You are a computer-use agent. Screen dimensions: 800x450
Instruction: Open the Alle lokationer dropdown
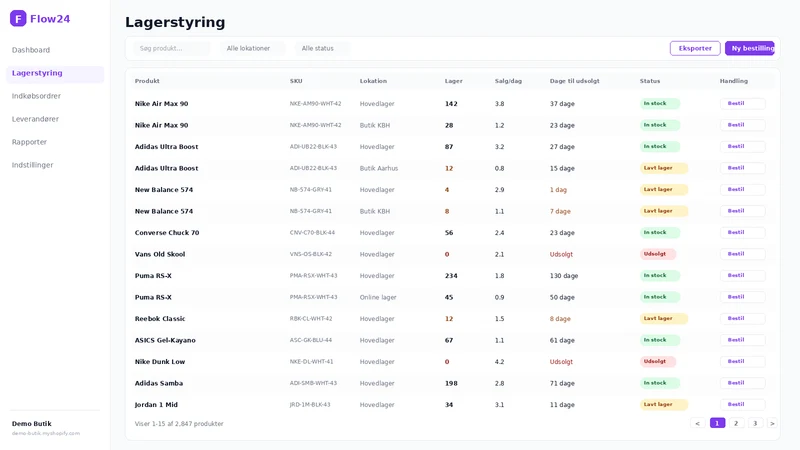[x=253, y=48]
